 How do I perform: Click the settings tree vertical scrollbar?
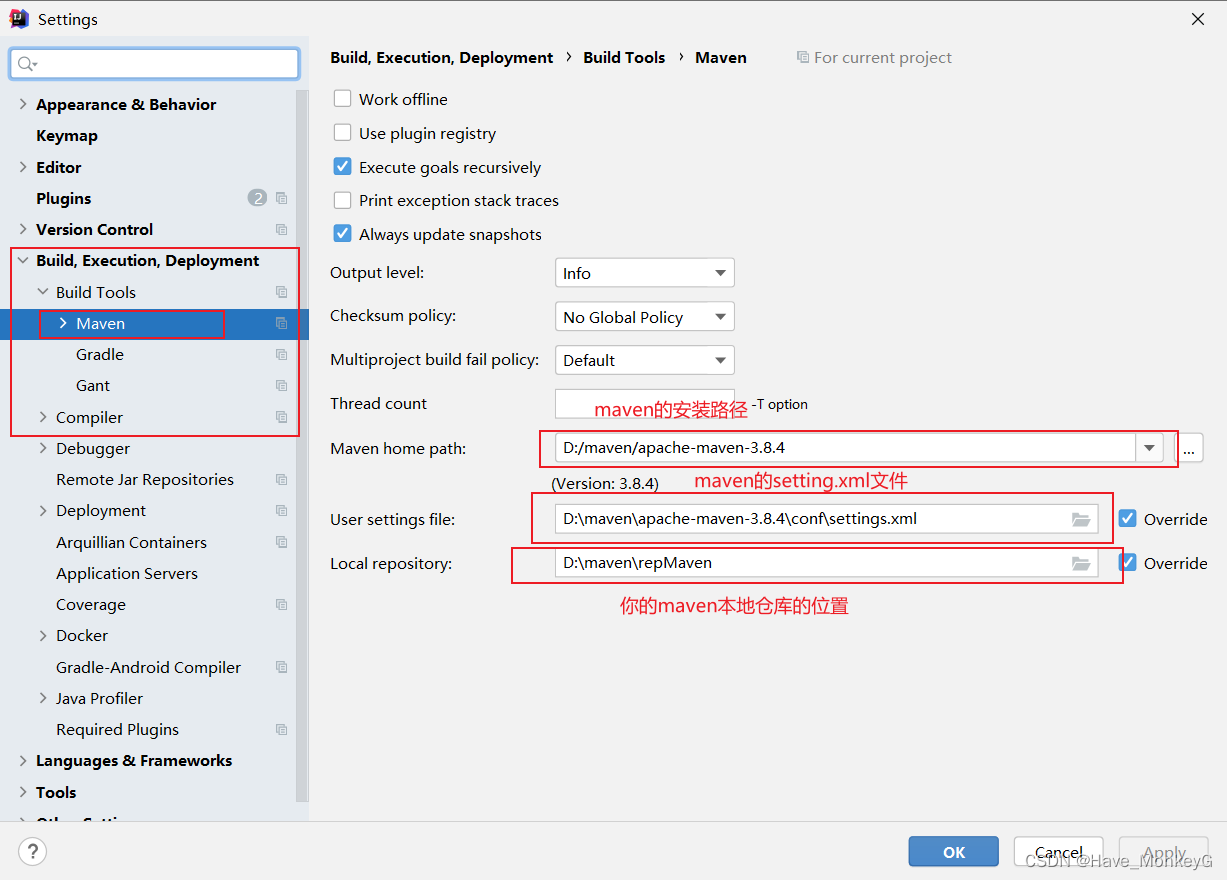302,445
